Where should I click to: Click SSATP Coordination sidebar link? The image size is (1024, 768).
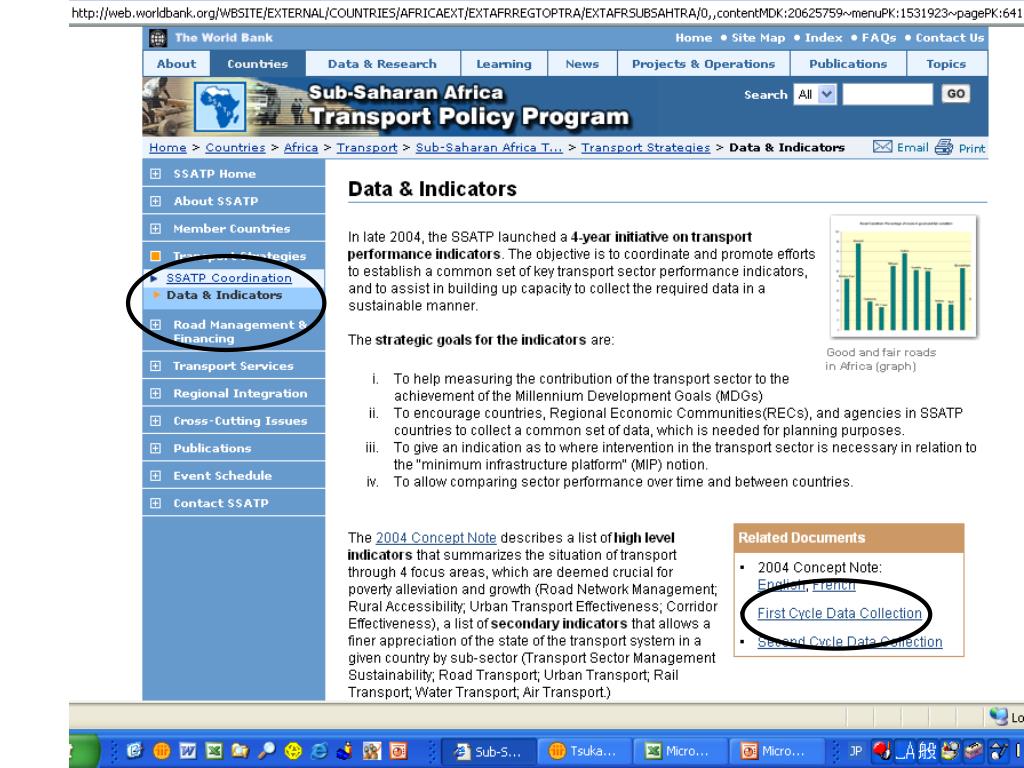[x=229, y=278]
